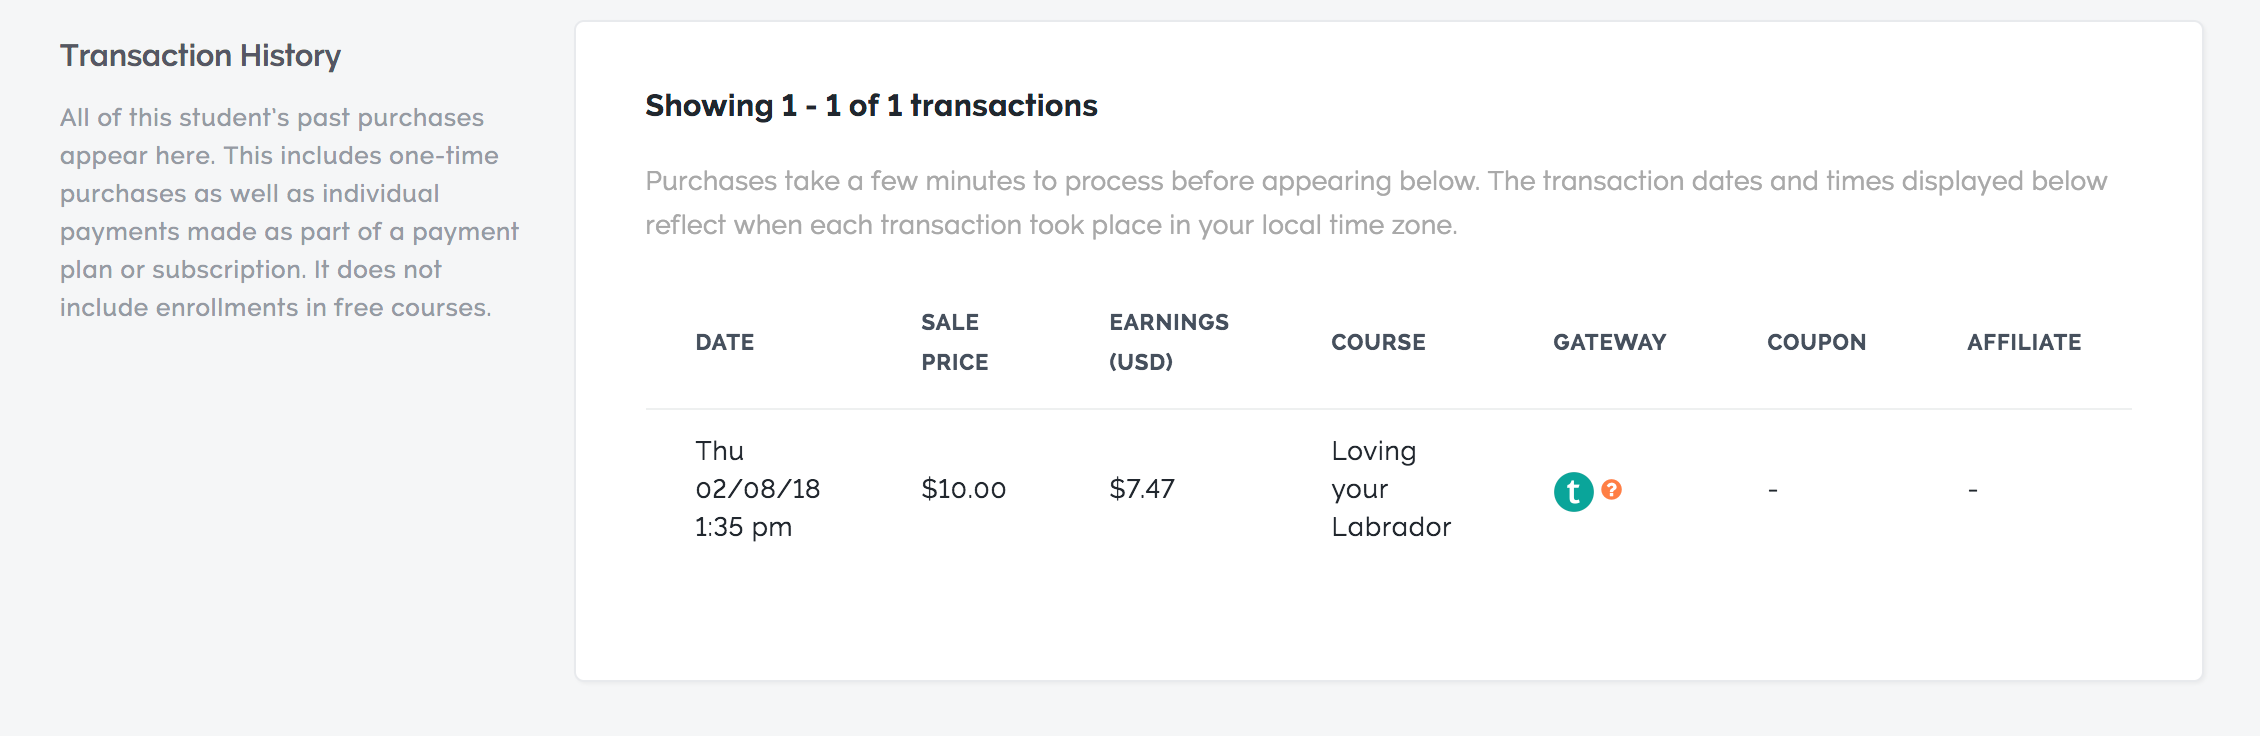The width and height of the screenshot is (2260, 736).
Task: Click the Transaction History section heading
Action: tap(200, 56)
